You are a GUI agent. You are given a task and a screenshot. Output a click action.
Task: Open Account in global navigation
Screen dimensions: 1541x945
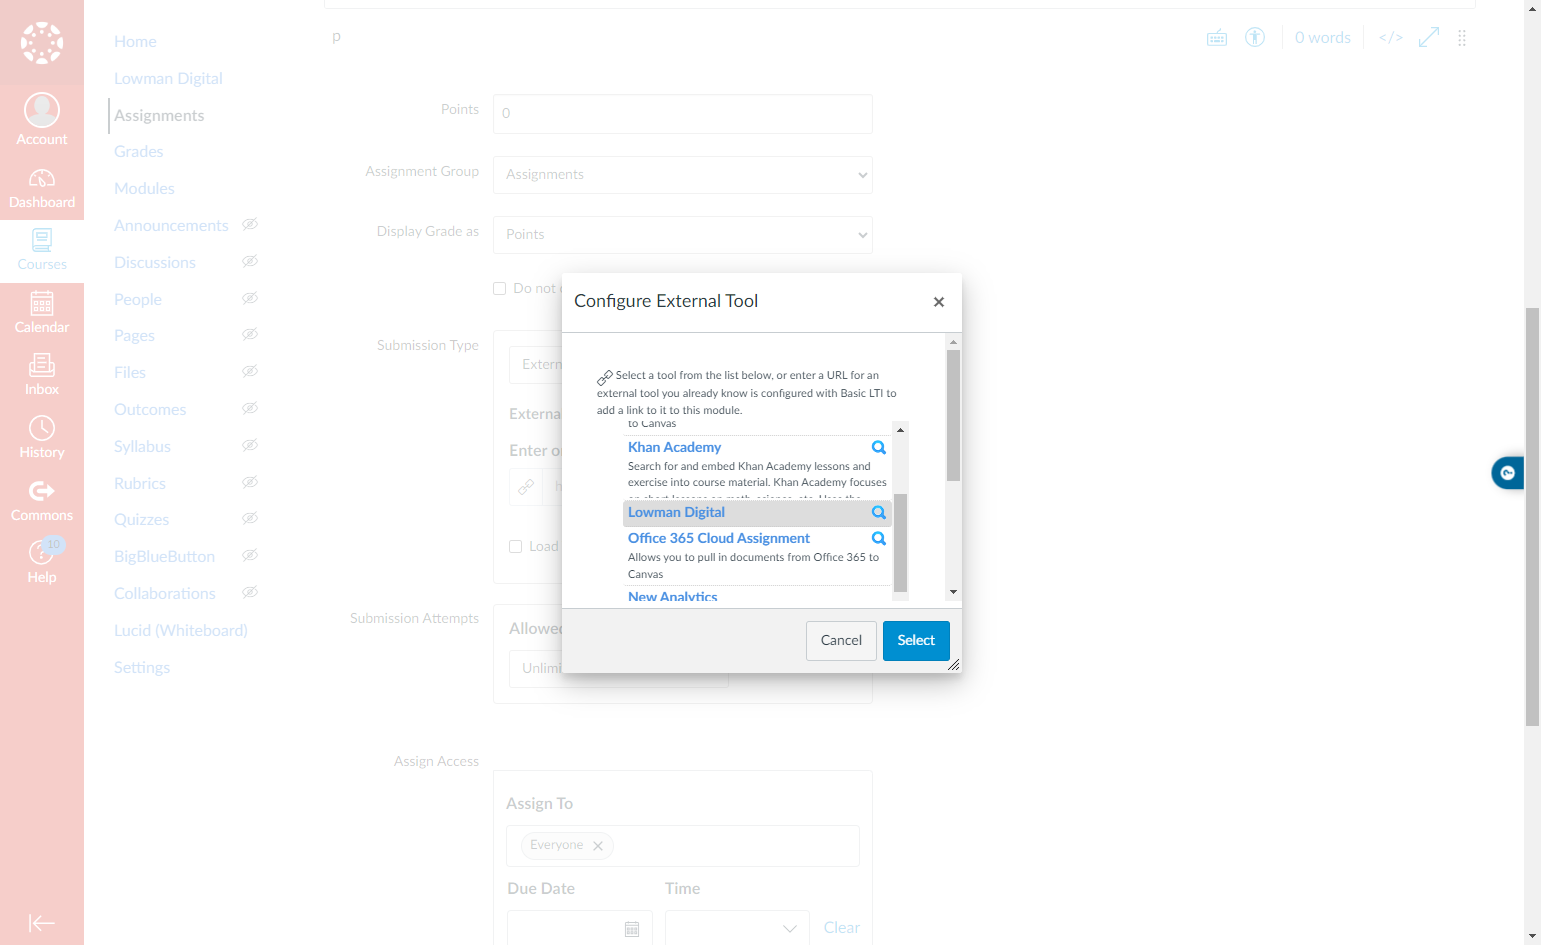(42, 119)
